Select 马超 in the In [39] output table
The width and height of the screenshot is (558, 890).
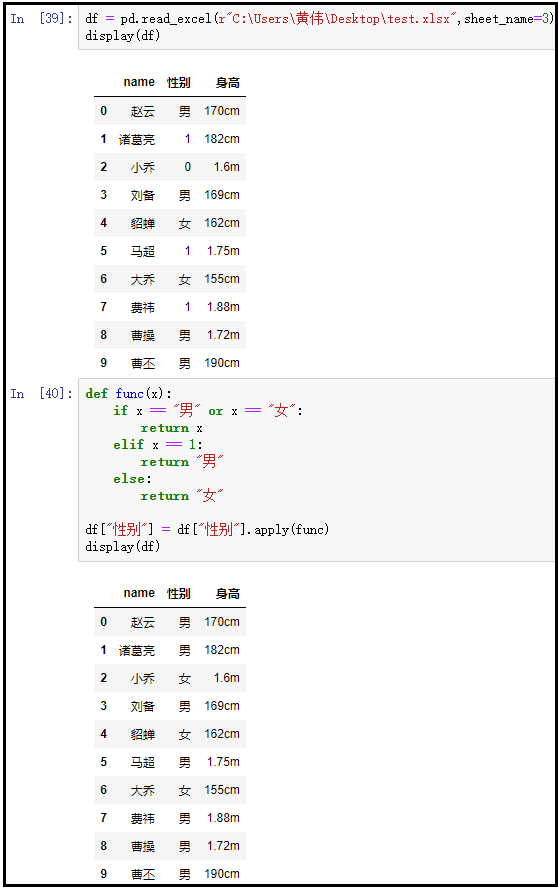pos(142,251)
